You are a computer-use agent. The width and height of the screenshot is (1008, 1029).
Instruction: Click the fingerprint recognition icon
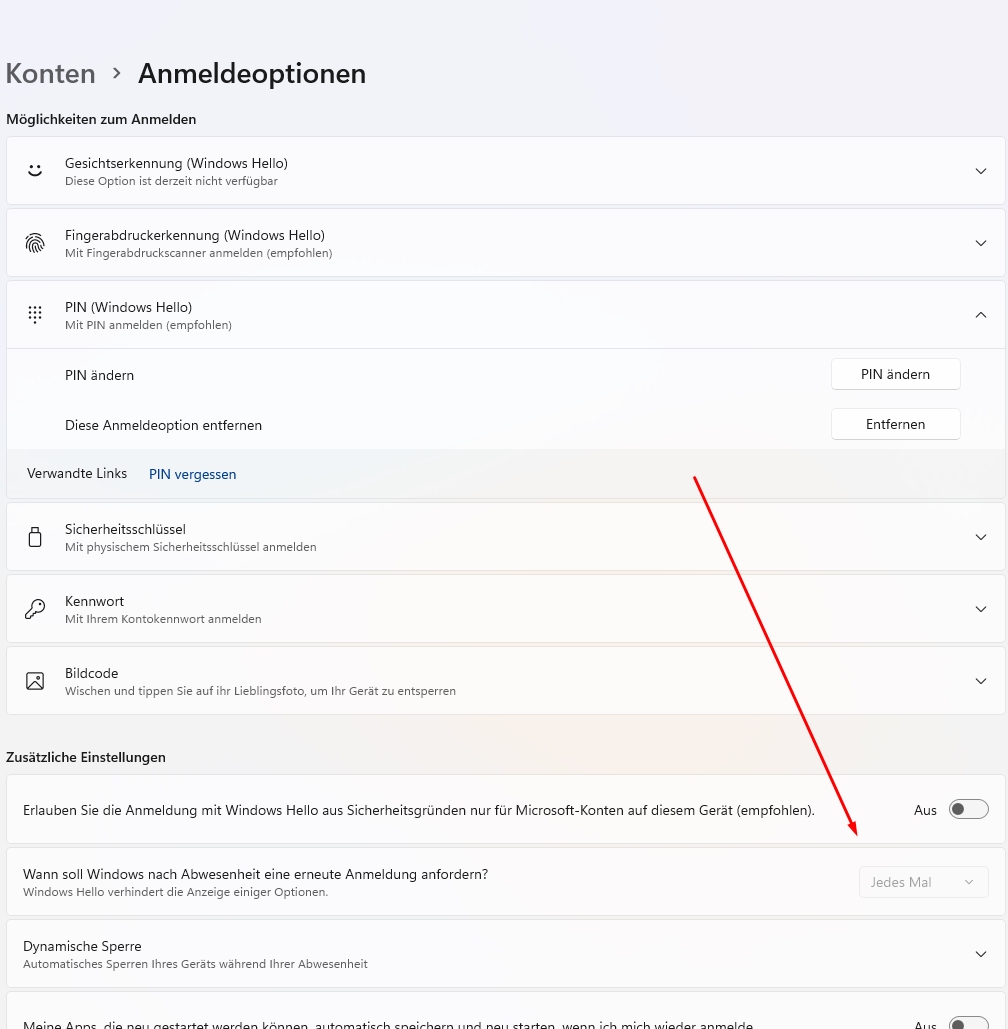point(35,243)
